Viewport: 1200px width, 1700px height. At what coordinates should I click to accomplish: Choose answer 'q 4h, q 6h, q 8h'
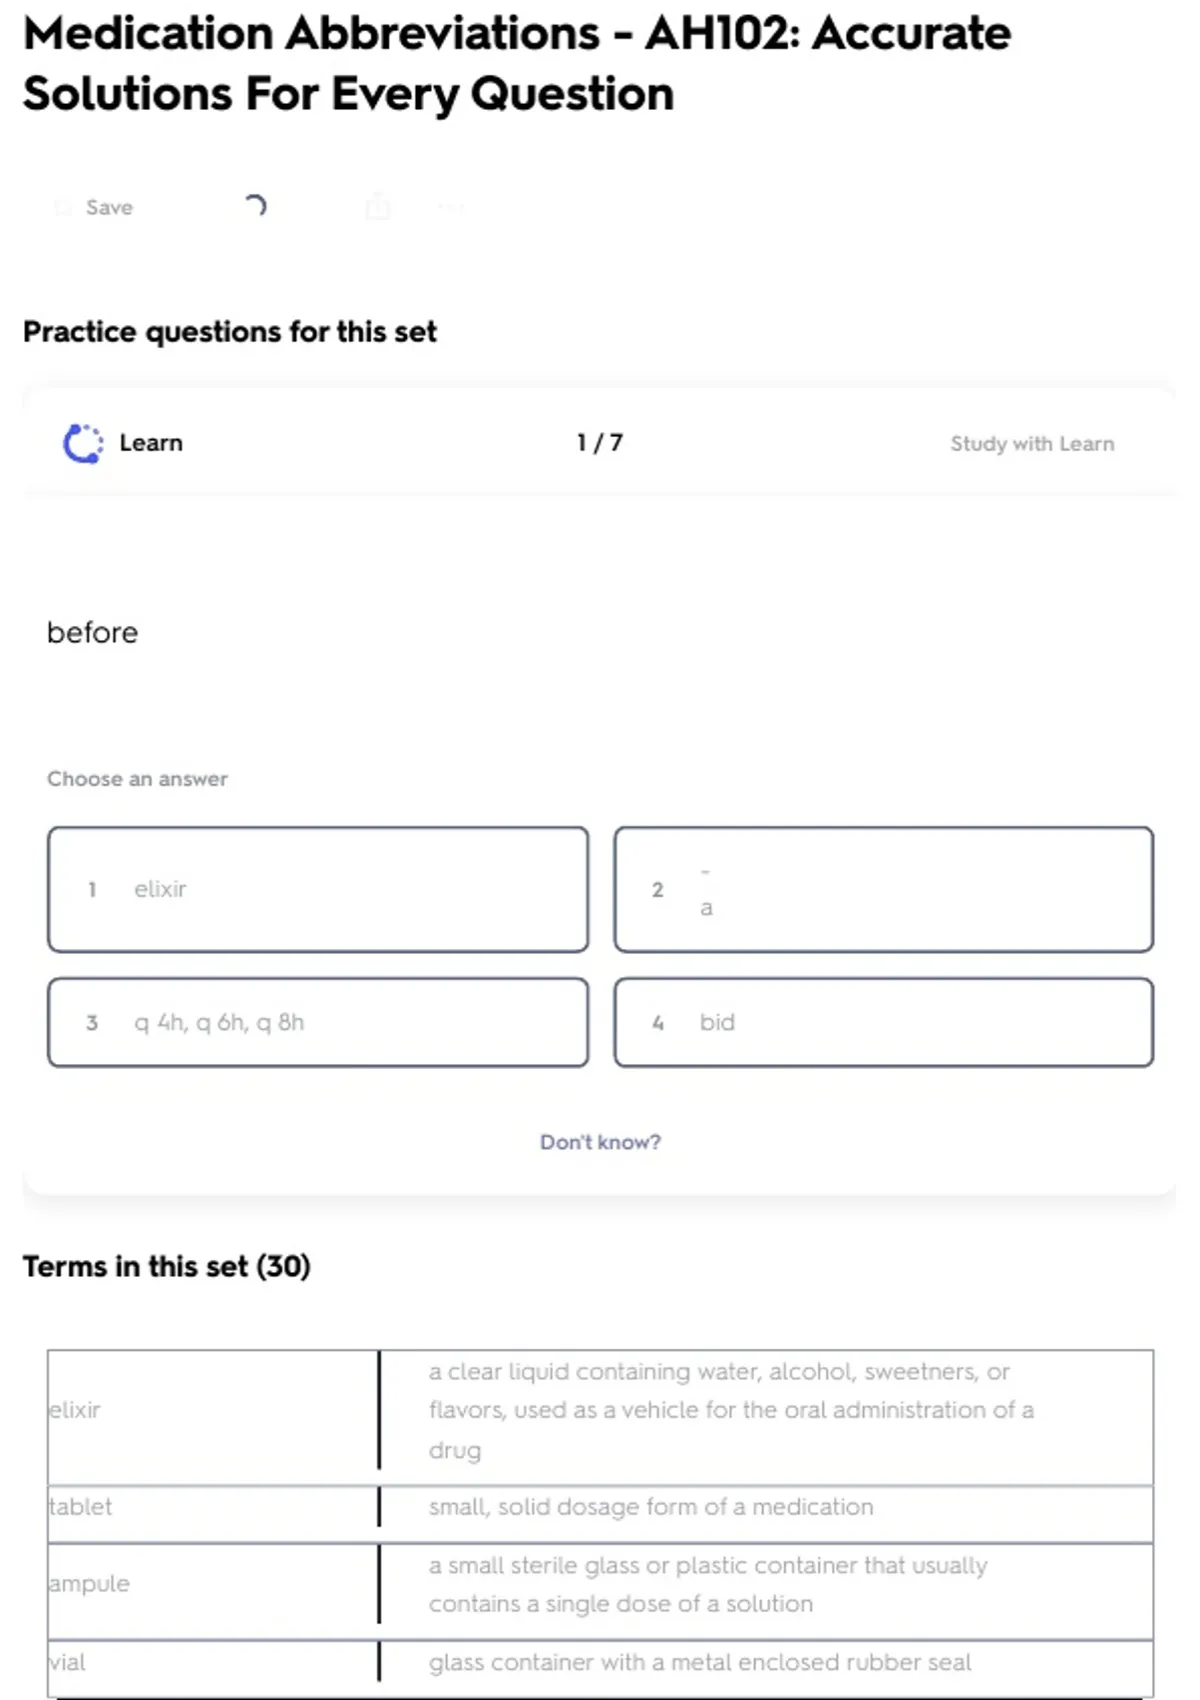[318, 1022]
